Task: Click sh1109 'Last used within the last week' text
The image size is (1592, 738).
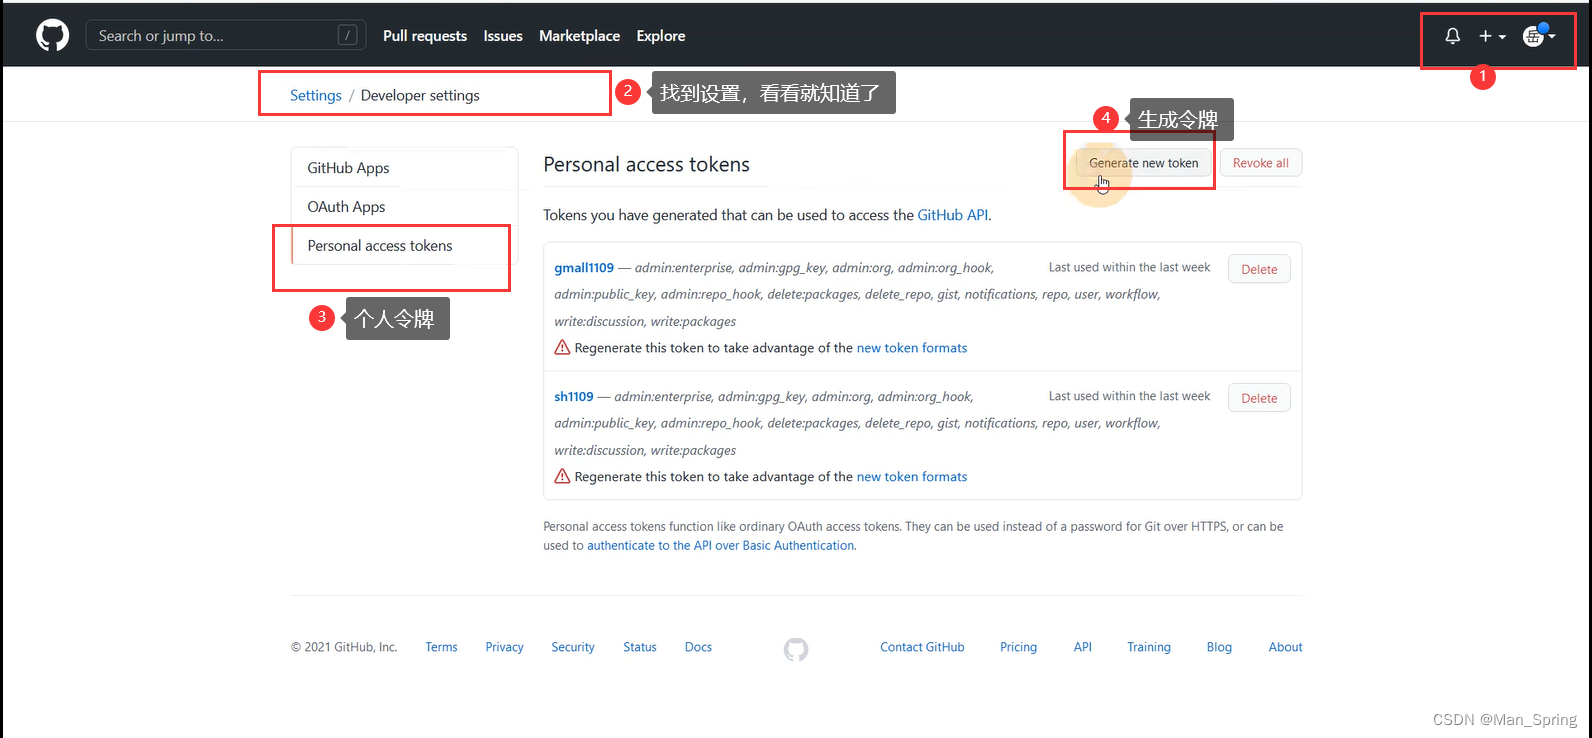Action: tap(1129, 396)
